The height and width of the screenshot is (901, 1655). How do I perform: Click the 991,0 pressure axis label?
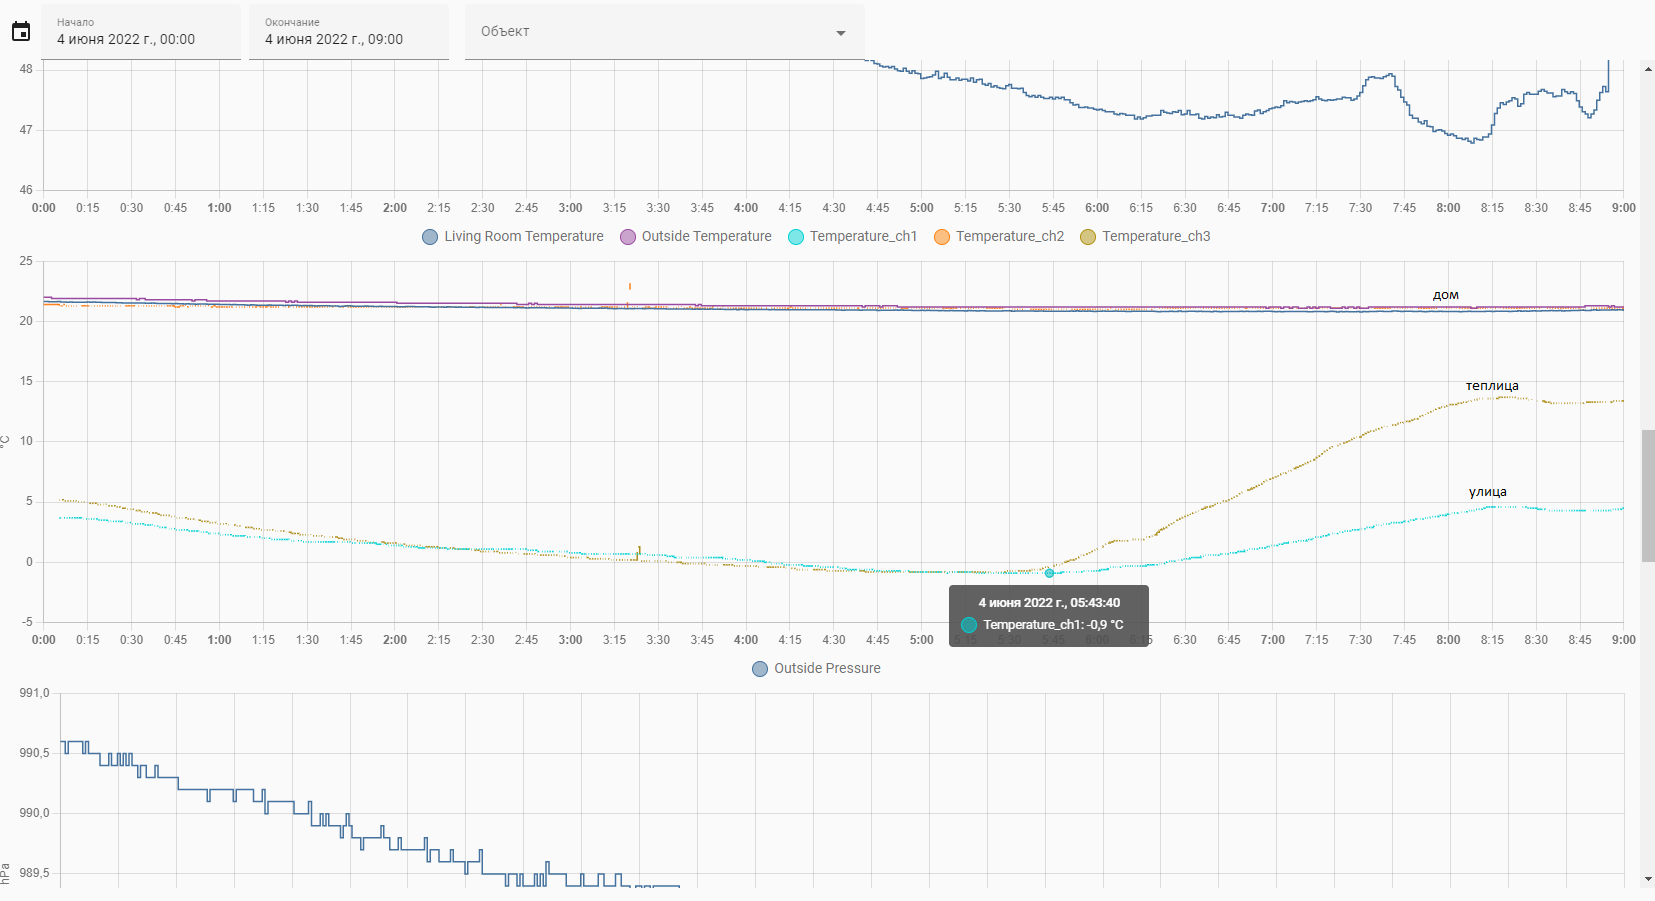pos(34,693)
